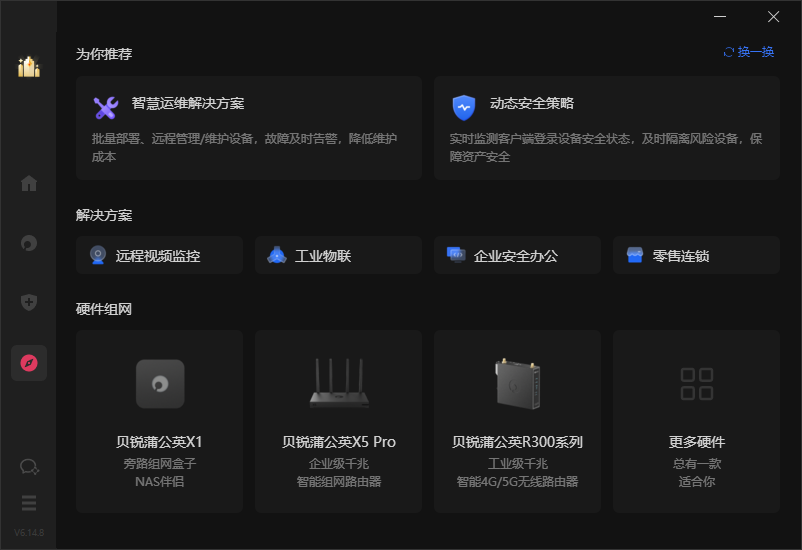This screenshot has width=802, height=550.
Task: Open the chat feedback icon in sidebar
Action: point(29,467)
